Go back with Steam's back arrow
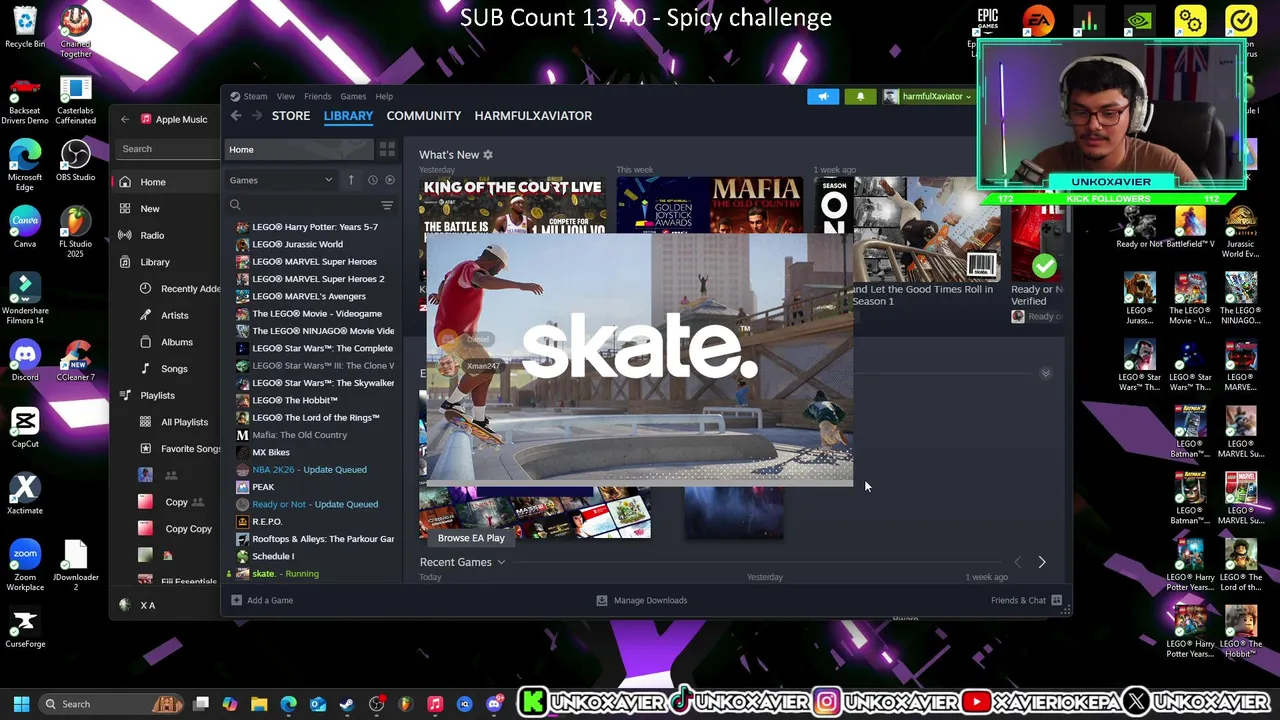 click(x=236, y=116)
